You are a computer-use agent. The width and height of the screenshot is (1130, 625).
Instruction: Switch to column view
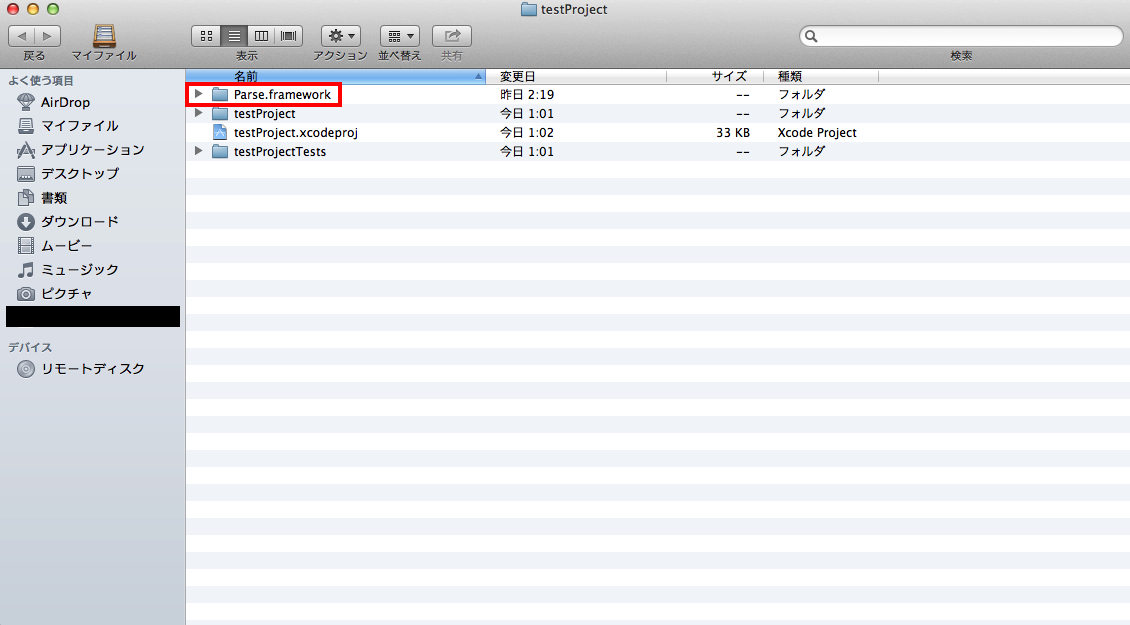click(262, 36)
